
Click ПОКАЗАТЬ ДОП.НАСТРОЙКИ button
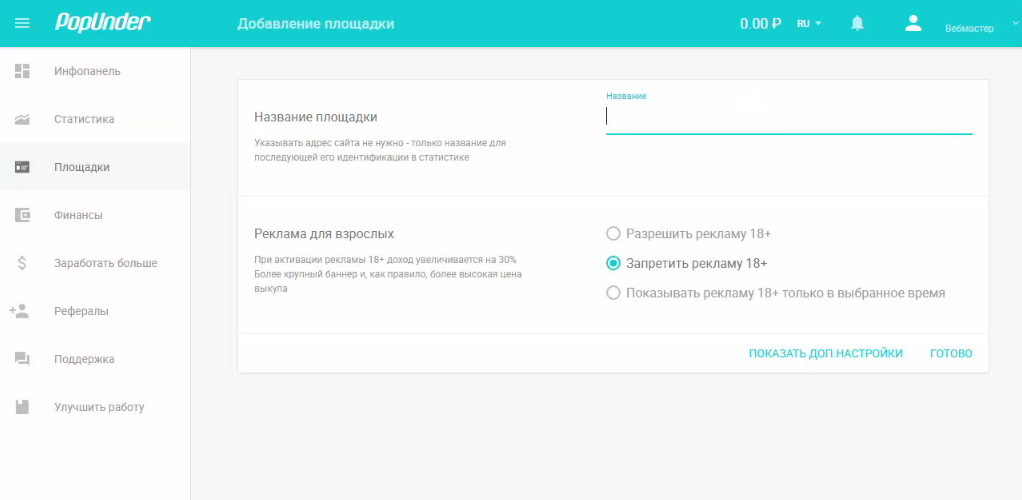point(825,353)
